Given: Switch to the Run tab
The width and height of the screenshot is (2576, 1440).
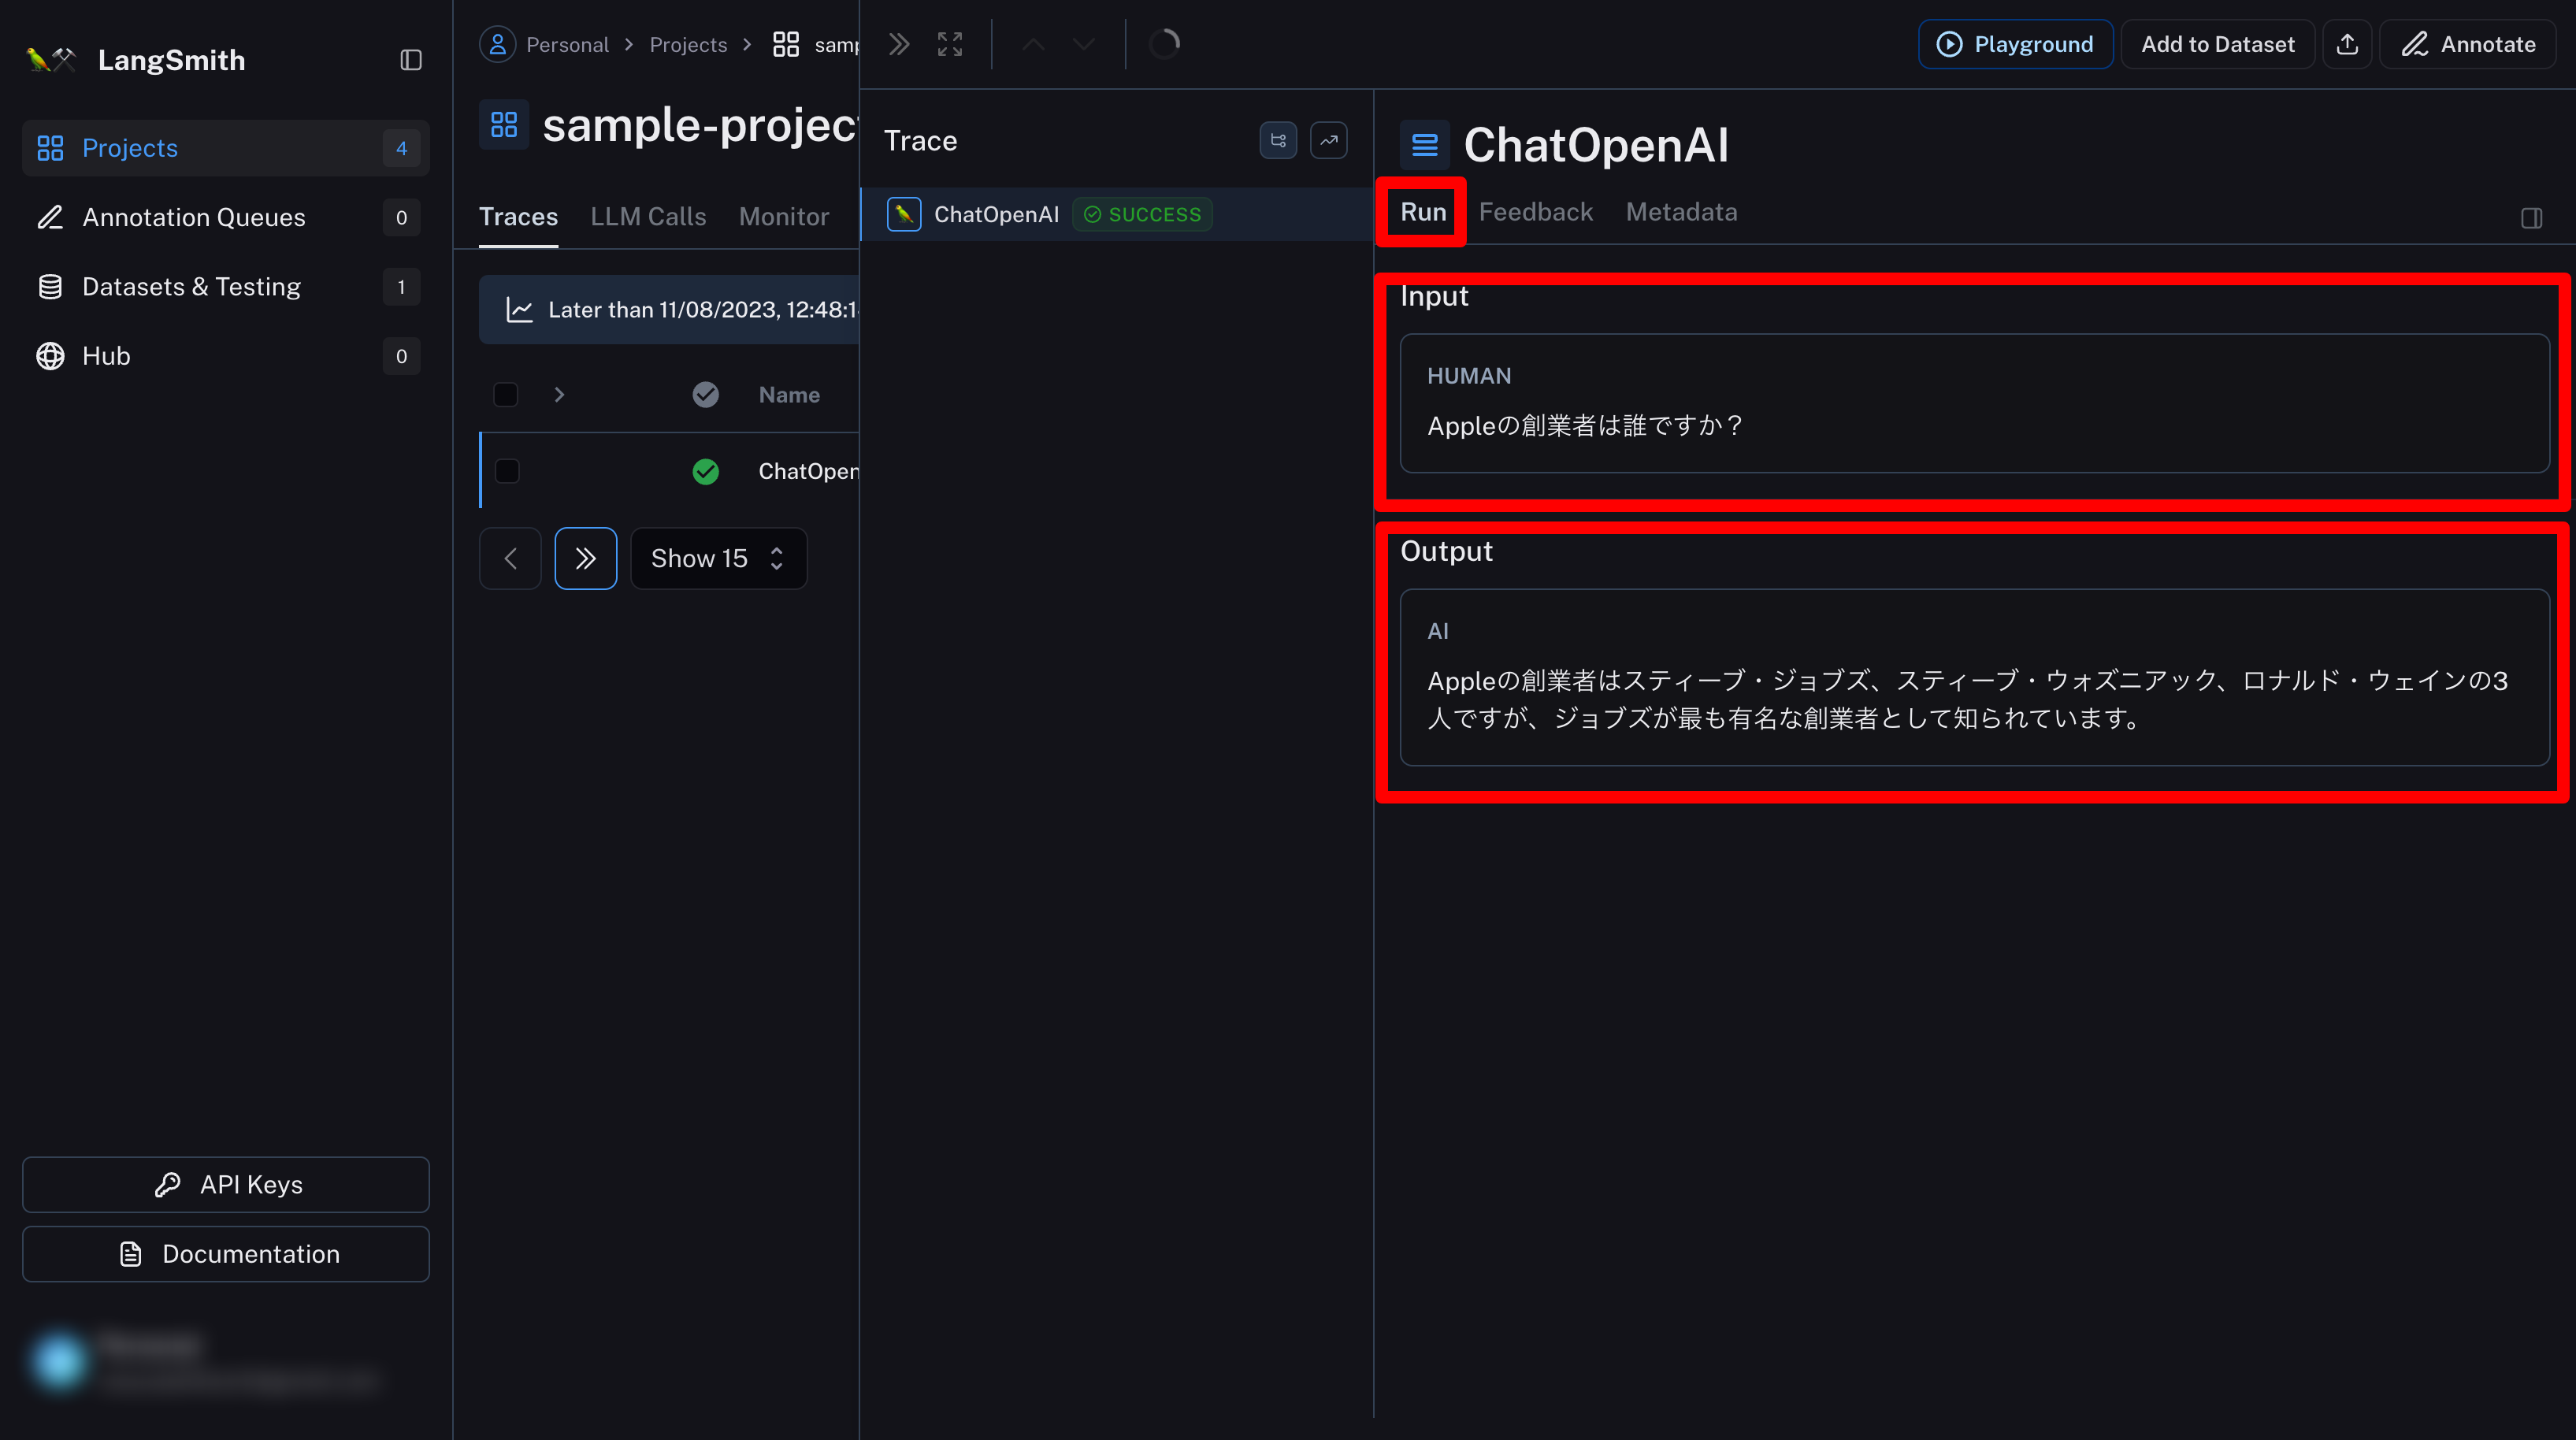Looking at the screenshot, I should (x=1423, y=212).
